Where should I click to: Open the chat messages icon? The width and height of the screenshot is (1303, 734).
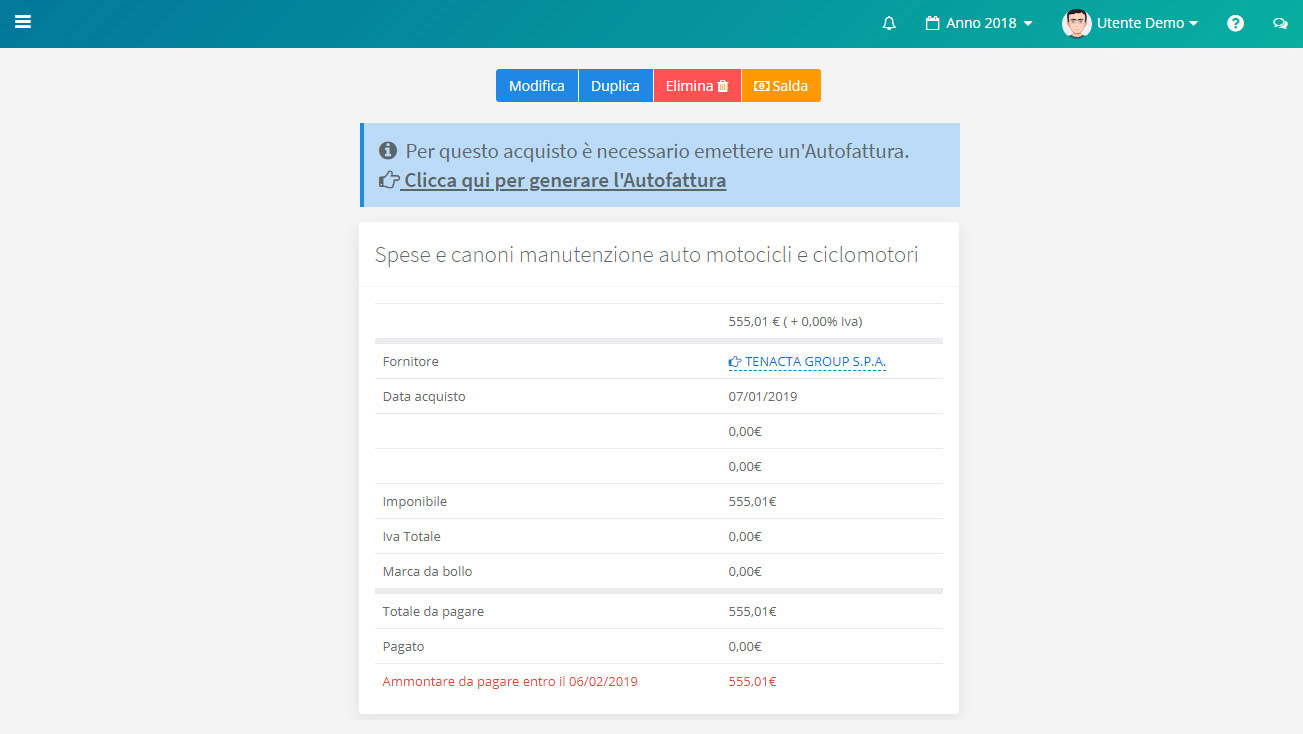point(1279,23)
